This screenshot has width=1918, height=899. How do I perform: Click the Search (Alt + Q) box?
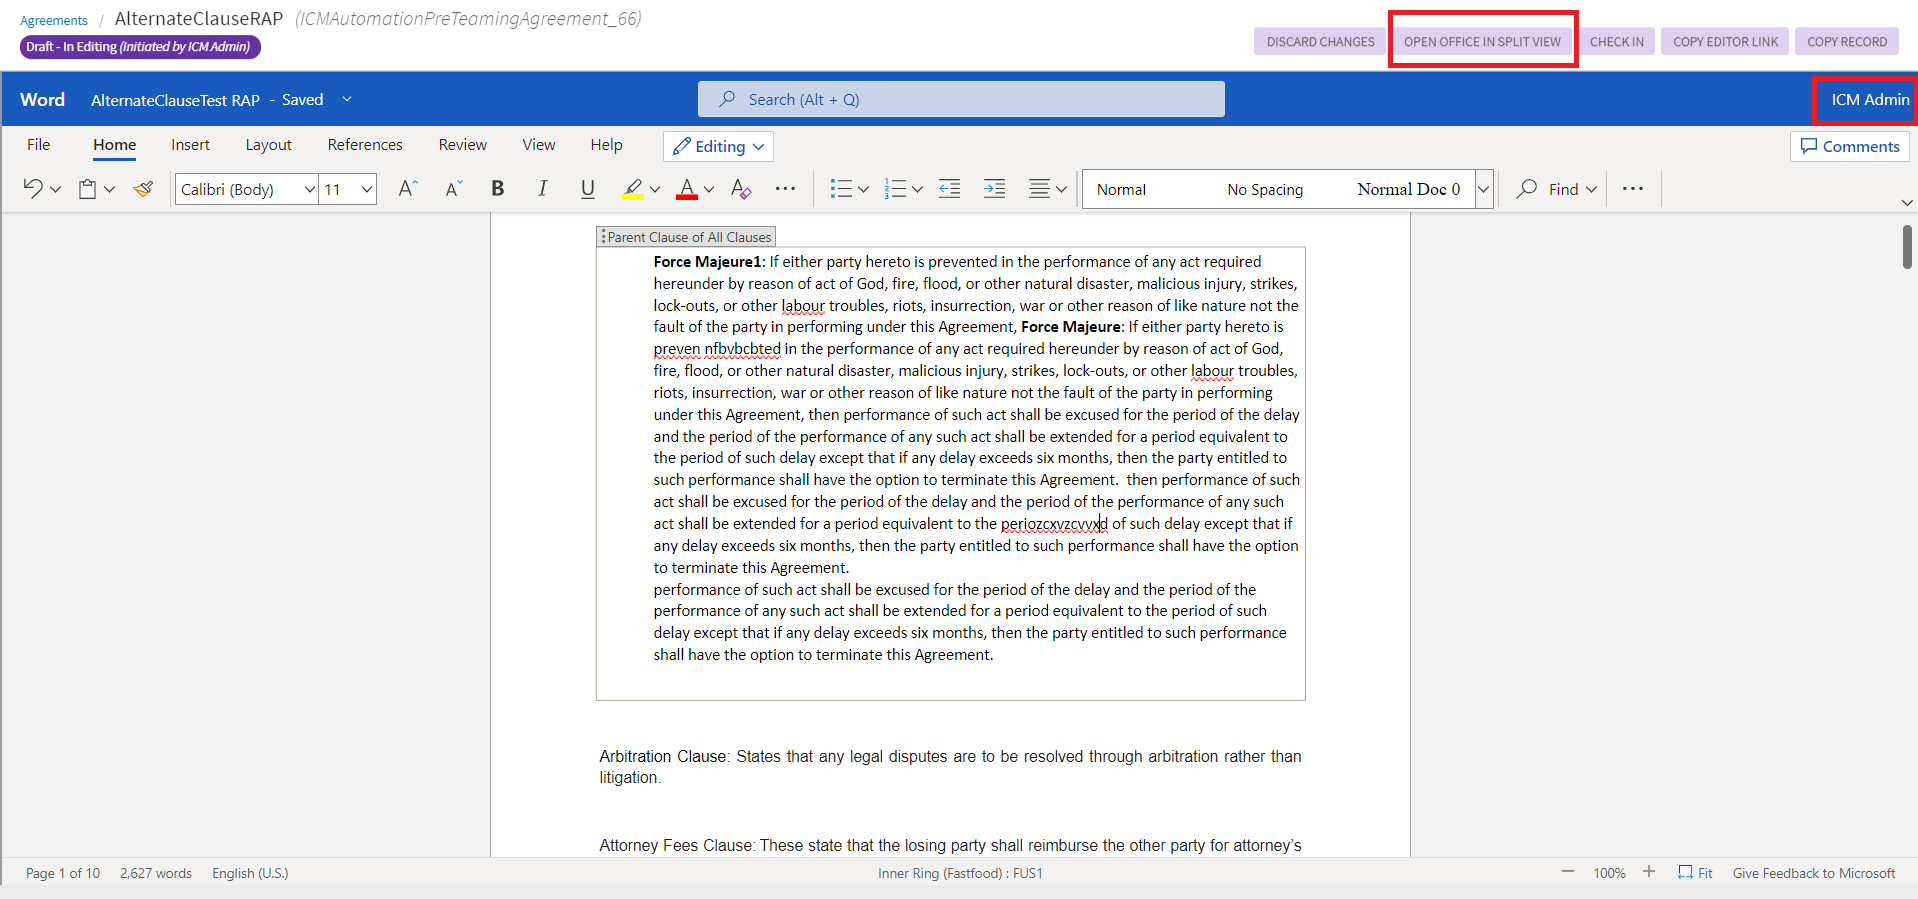(960, 99)
